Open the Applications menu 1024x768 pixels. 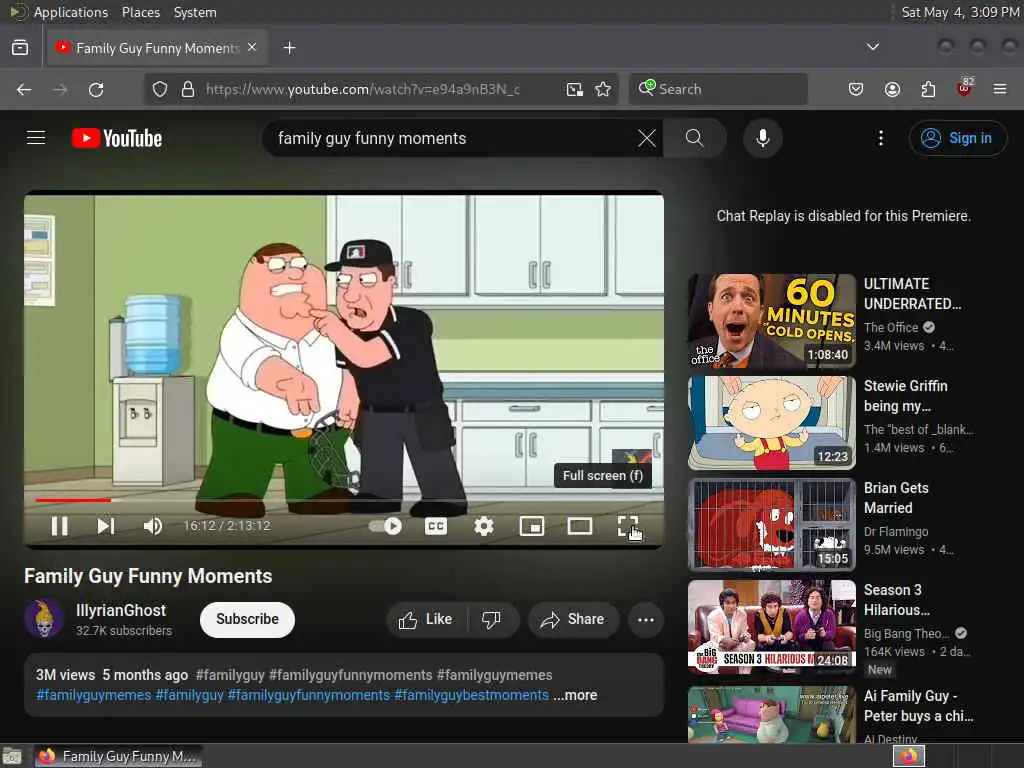tap(71, 12)
